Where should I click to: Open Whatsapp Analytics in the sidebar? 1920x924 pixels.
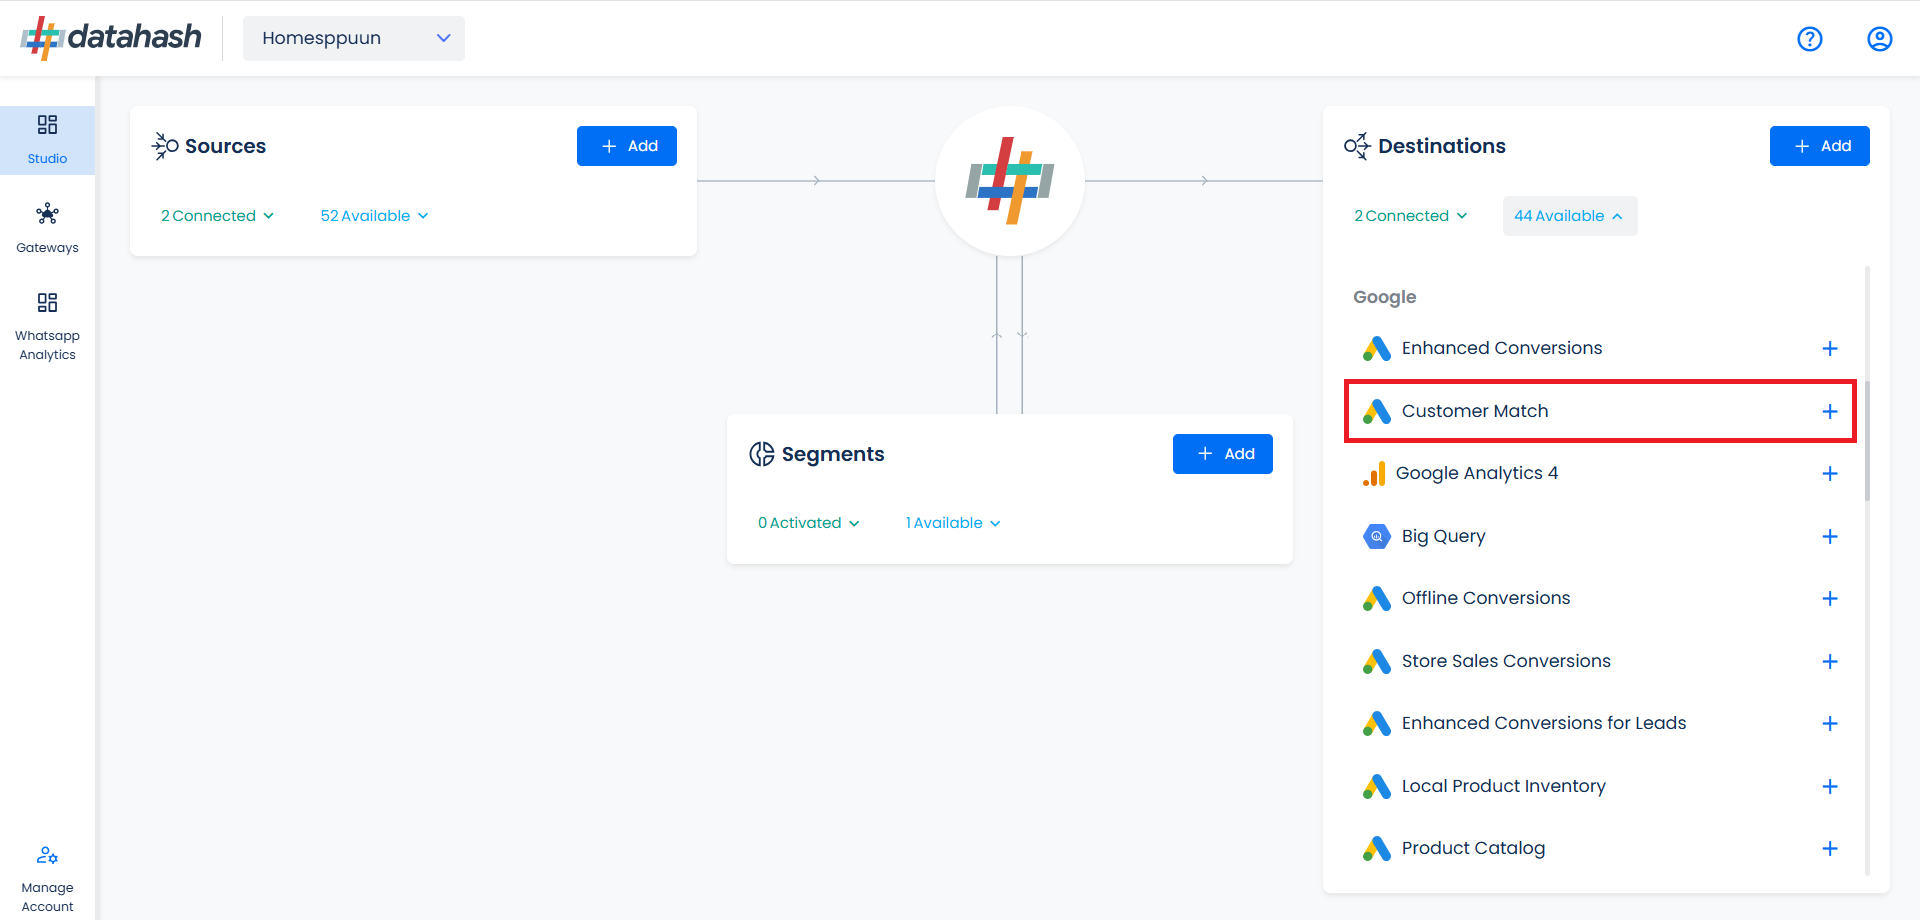(47, 327)
